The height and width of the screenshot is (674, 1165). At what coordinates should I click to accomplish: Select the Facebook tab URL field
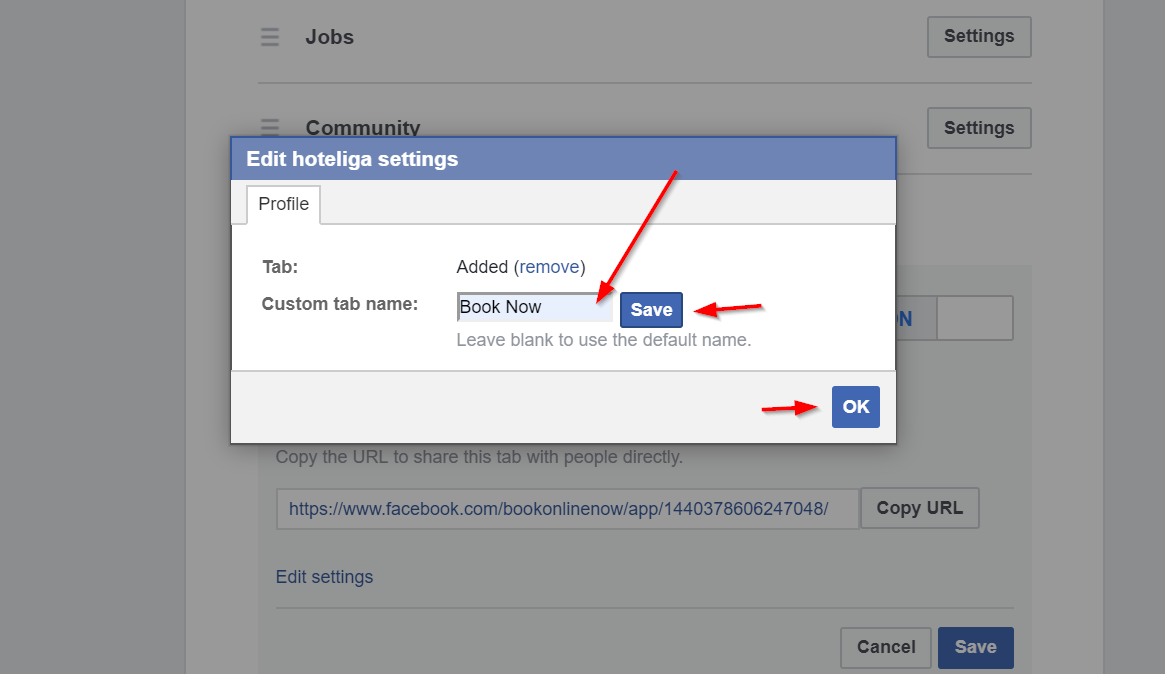tap(567, 508)
